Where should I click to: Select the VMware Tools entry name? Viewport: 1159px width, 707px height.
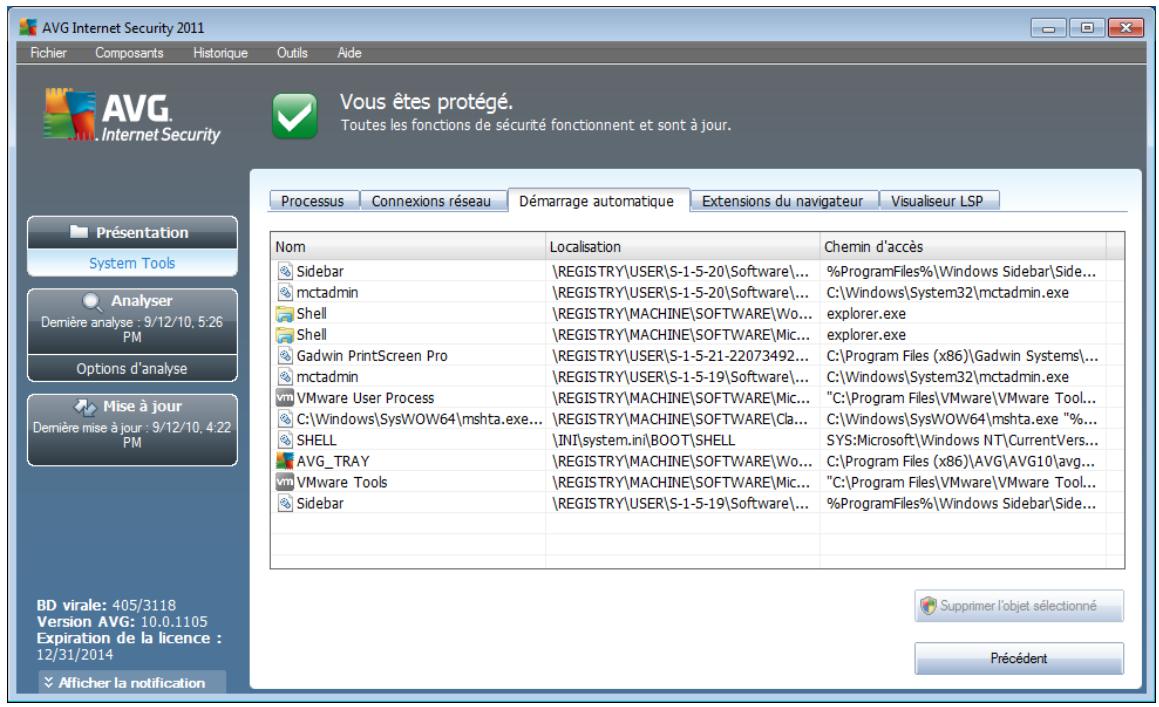[341, 482]
